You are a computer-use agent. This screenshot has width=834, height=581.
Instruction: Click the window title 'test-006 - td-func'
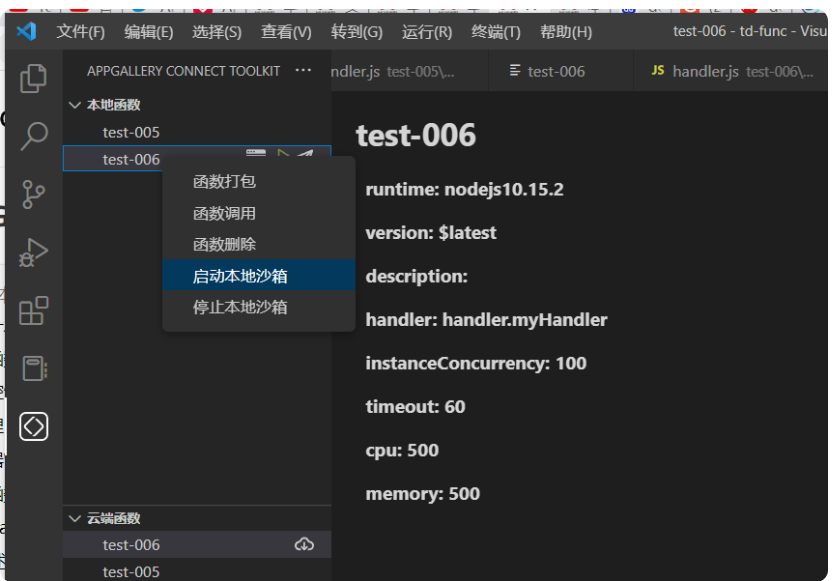[730, 31]
